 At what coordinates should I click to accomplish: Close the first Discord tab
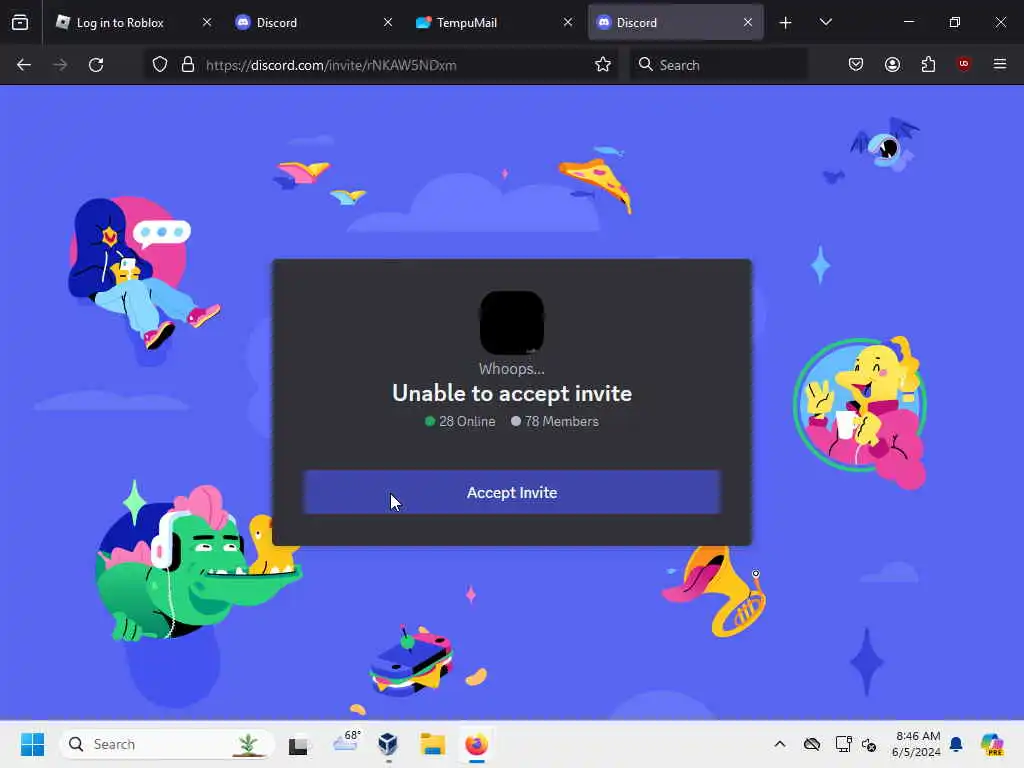pos(387,22)
